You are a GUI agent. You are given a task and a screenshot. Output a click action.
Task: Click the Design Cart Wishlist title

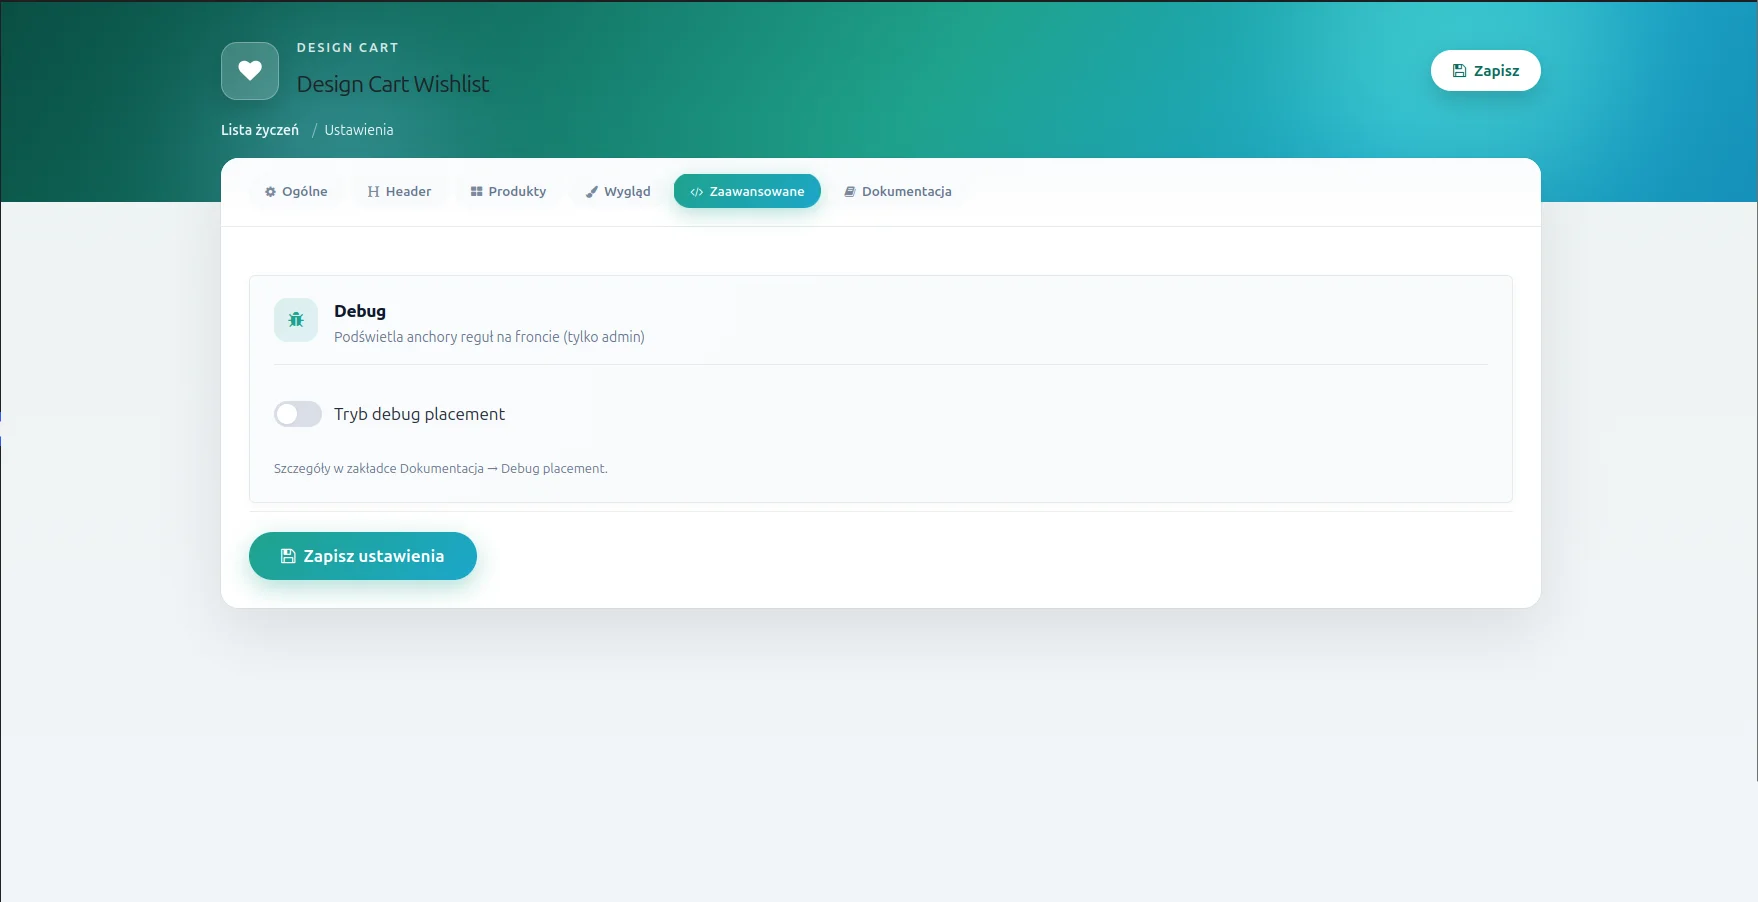(x=393, y=84)
